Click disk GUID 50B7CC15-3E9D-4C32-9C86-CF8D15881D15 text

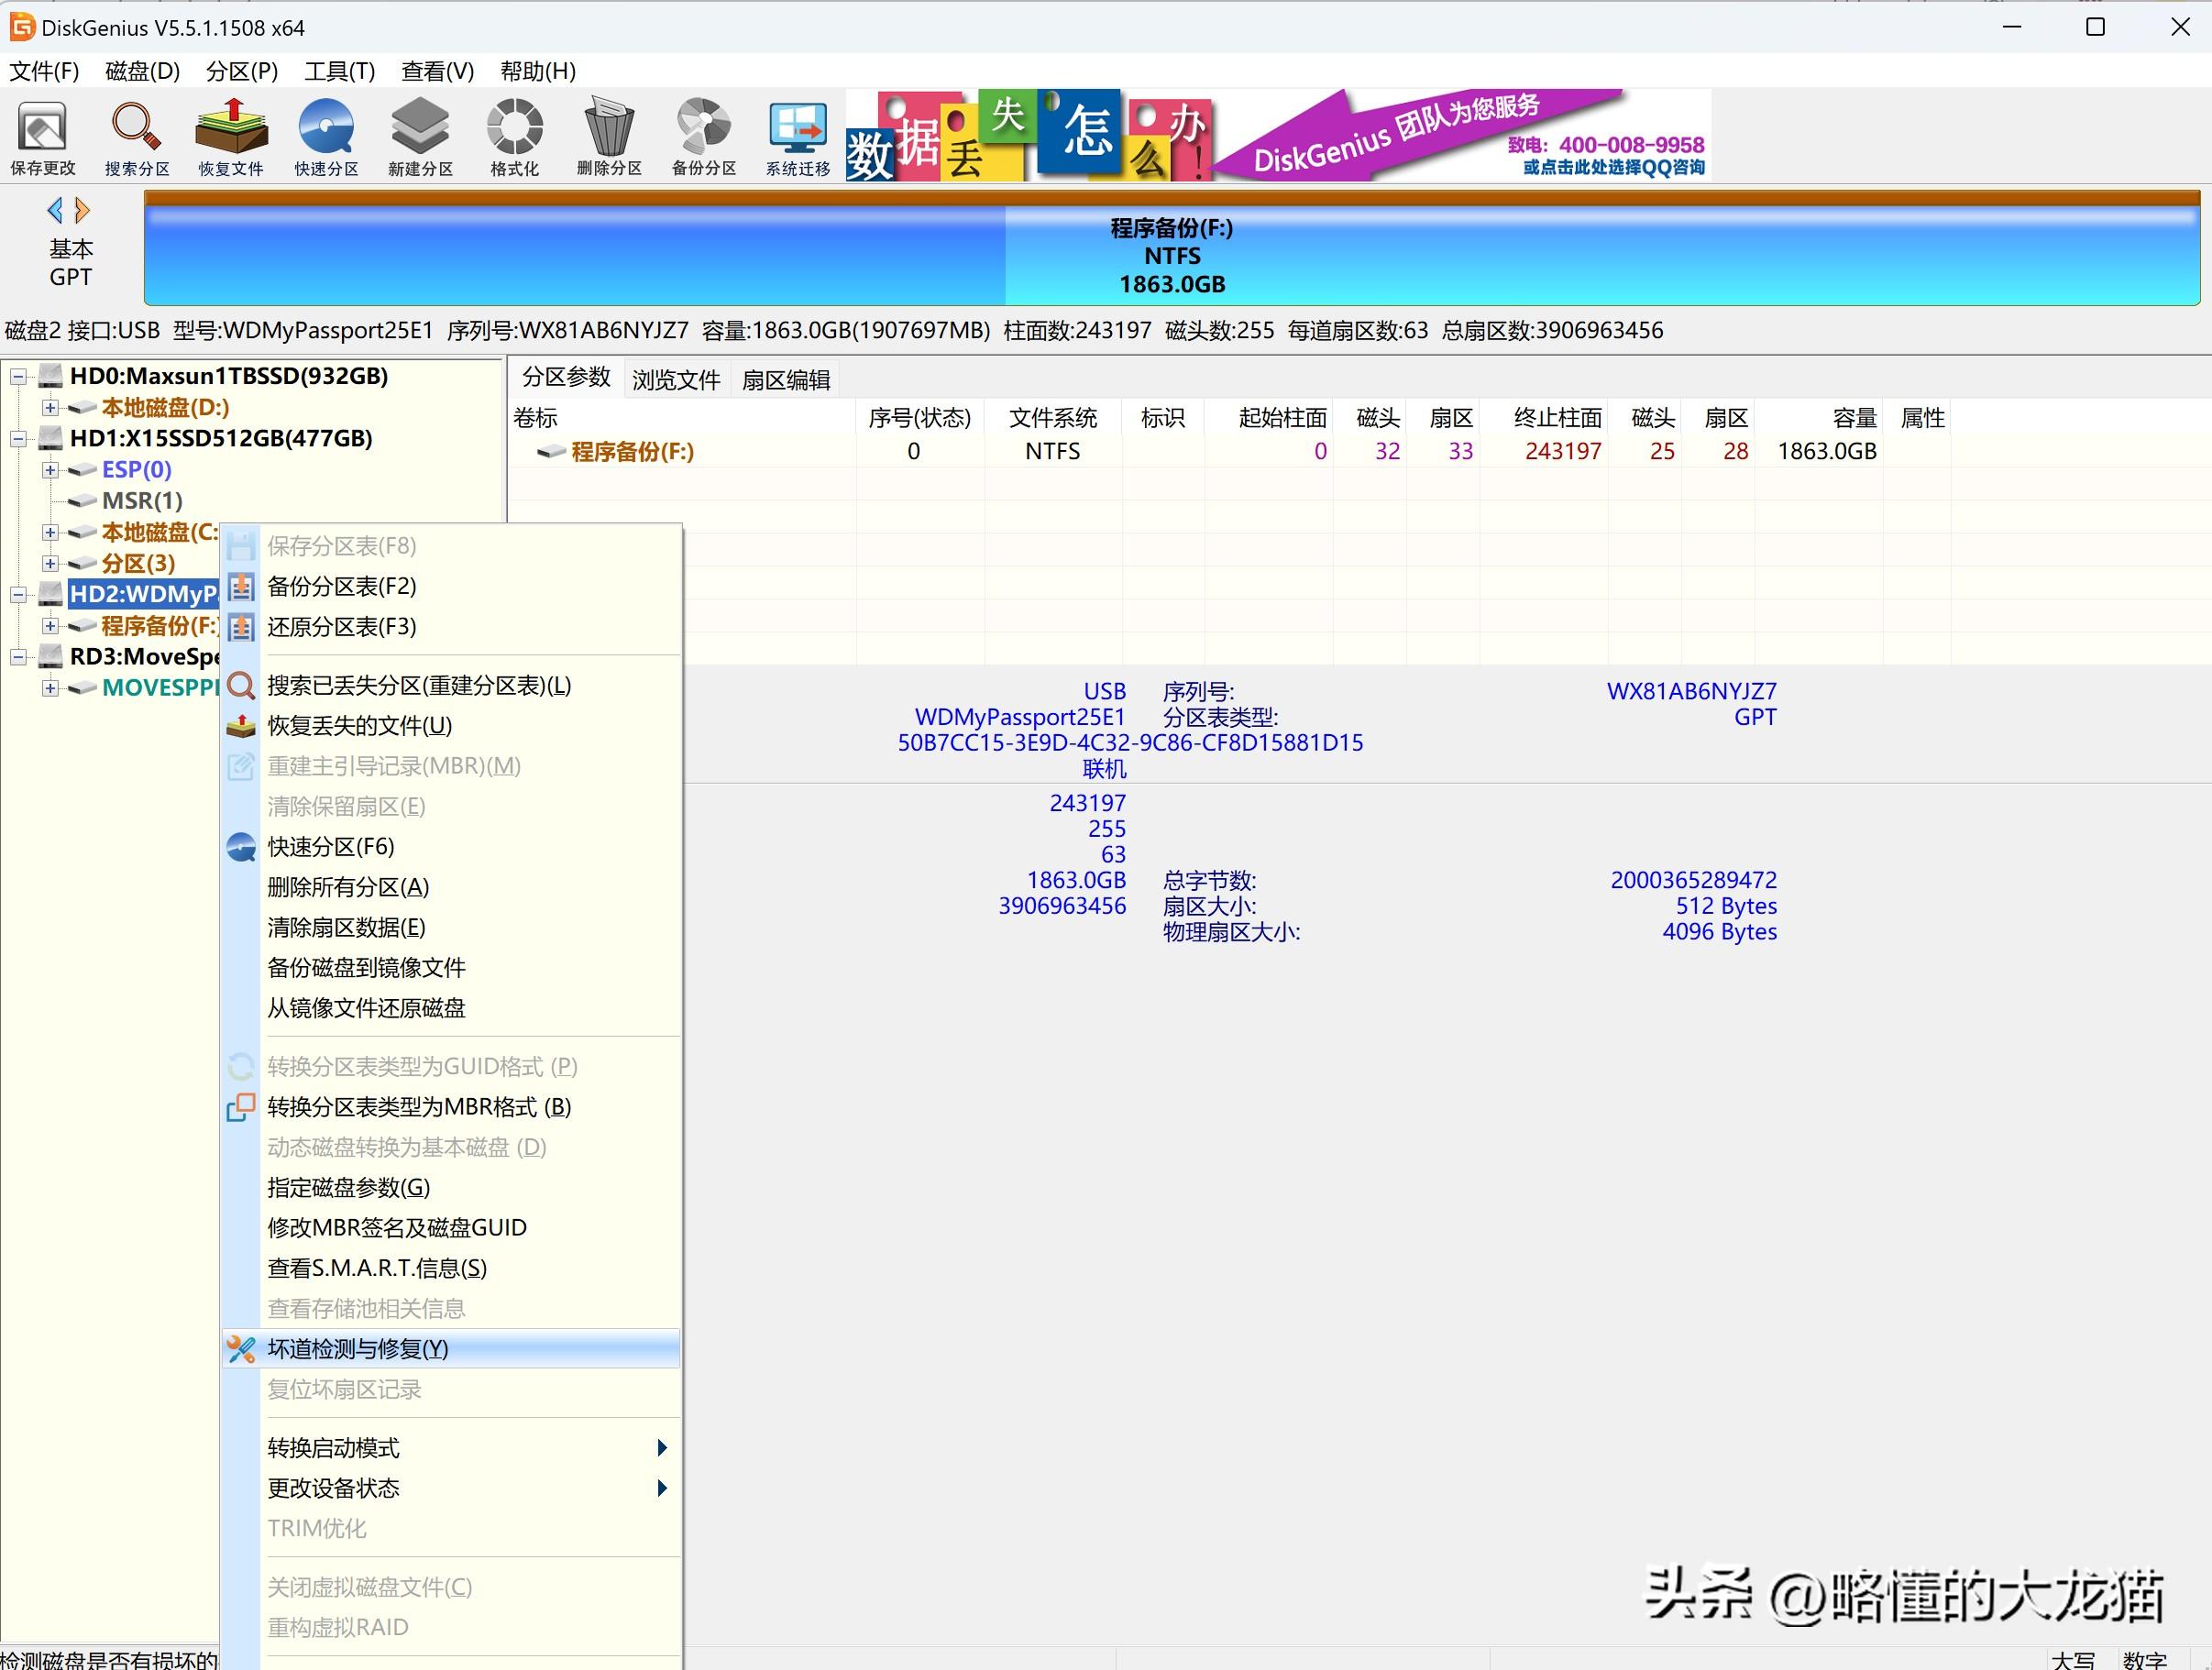pyautogui.click(x=1130, y=743)
